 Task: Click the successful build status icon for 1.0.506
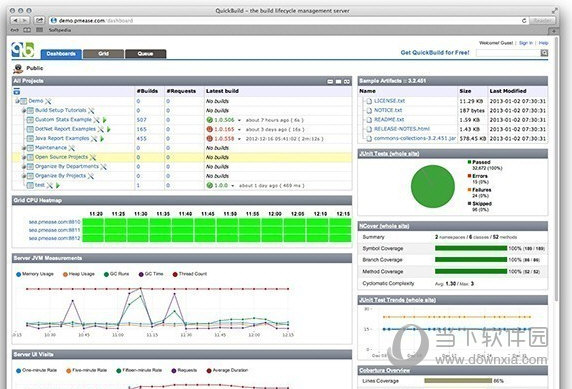point(209,120)
